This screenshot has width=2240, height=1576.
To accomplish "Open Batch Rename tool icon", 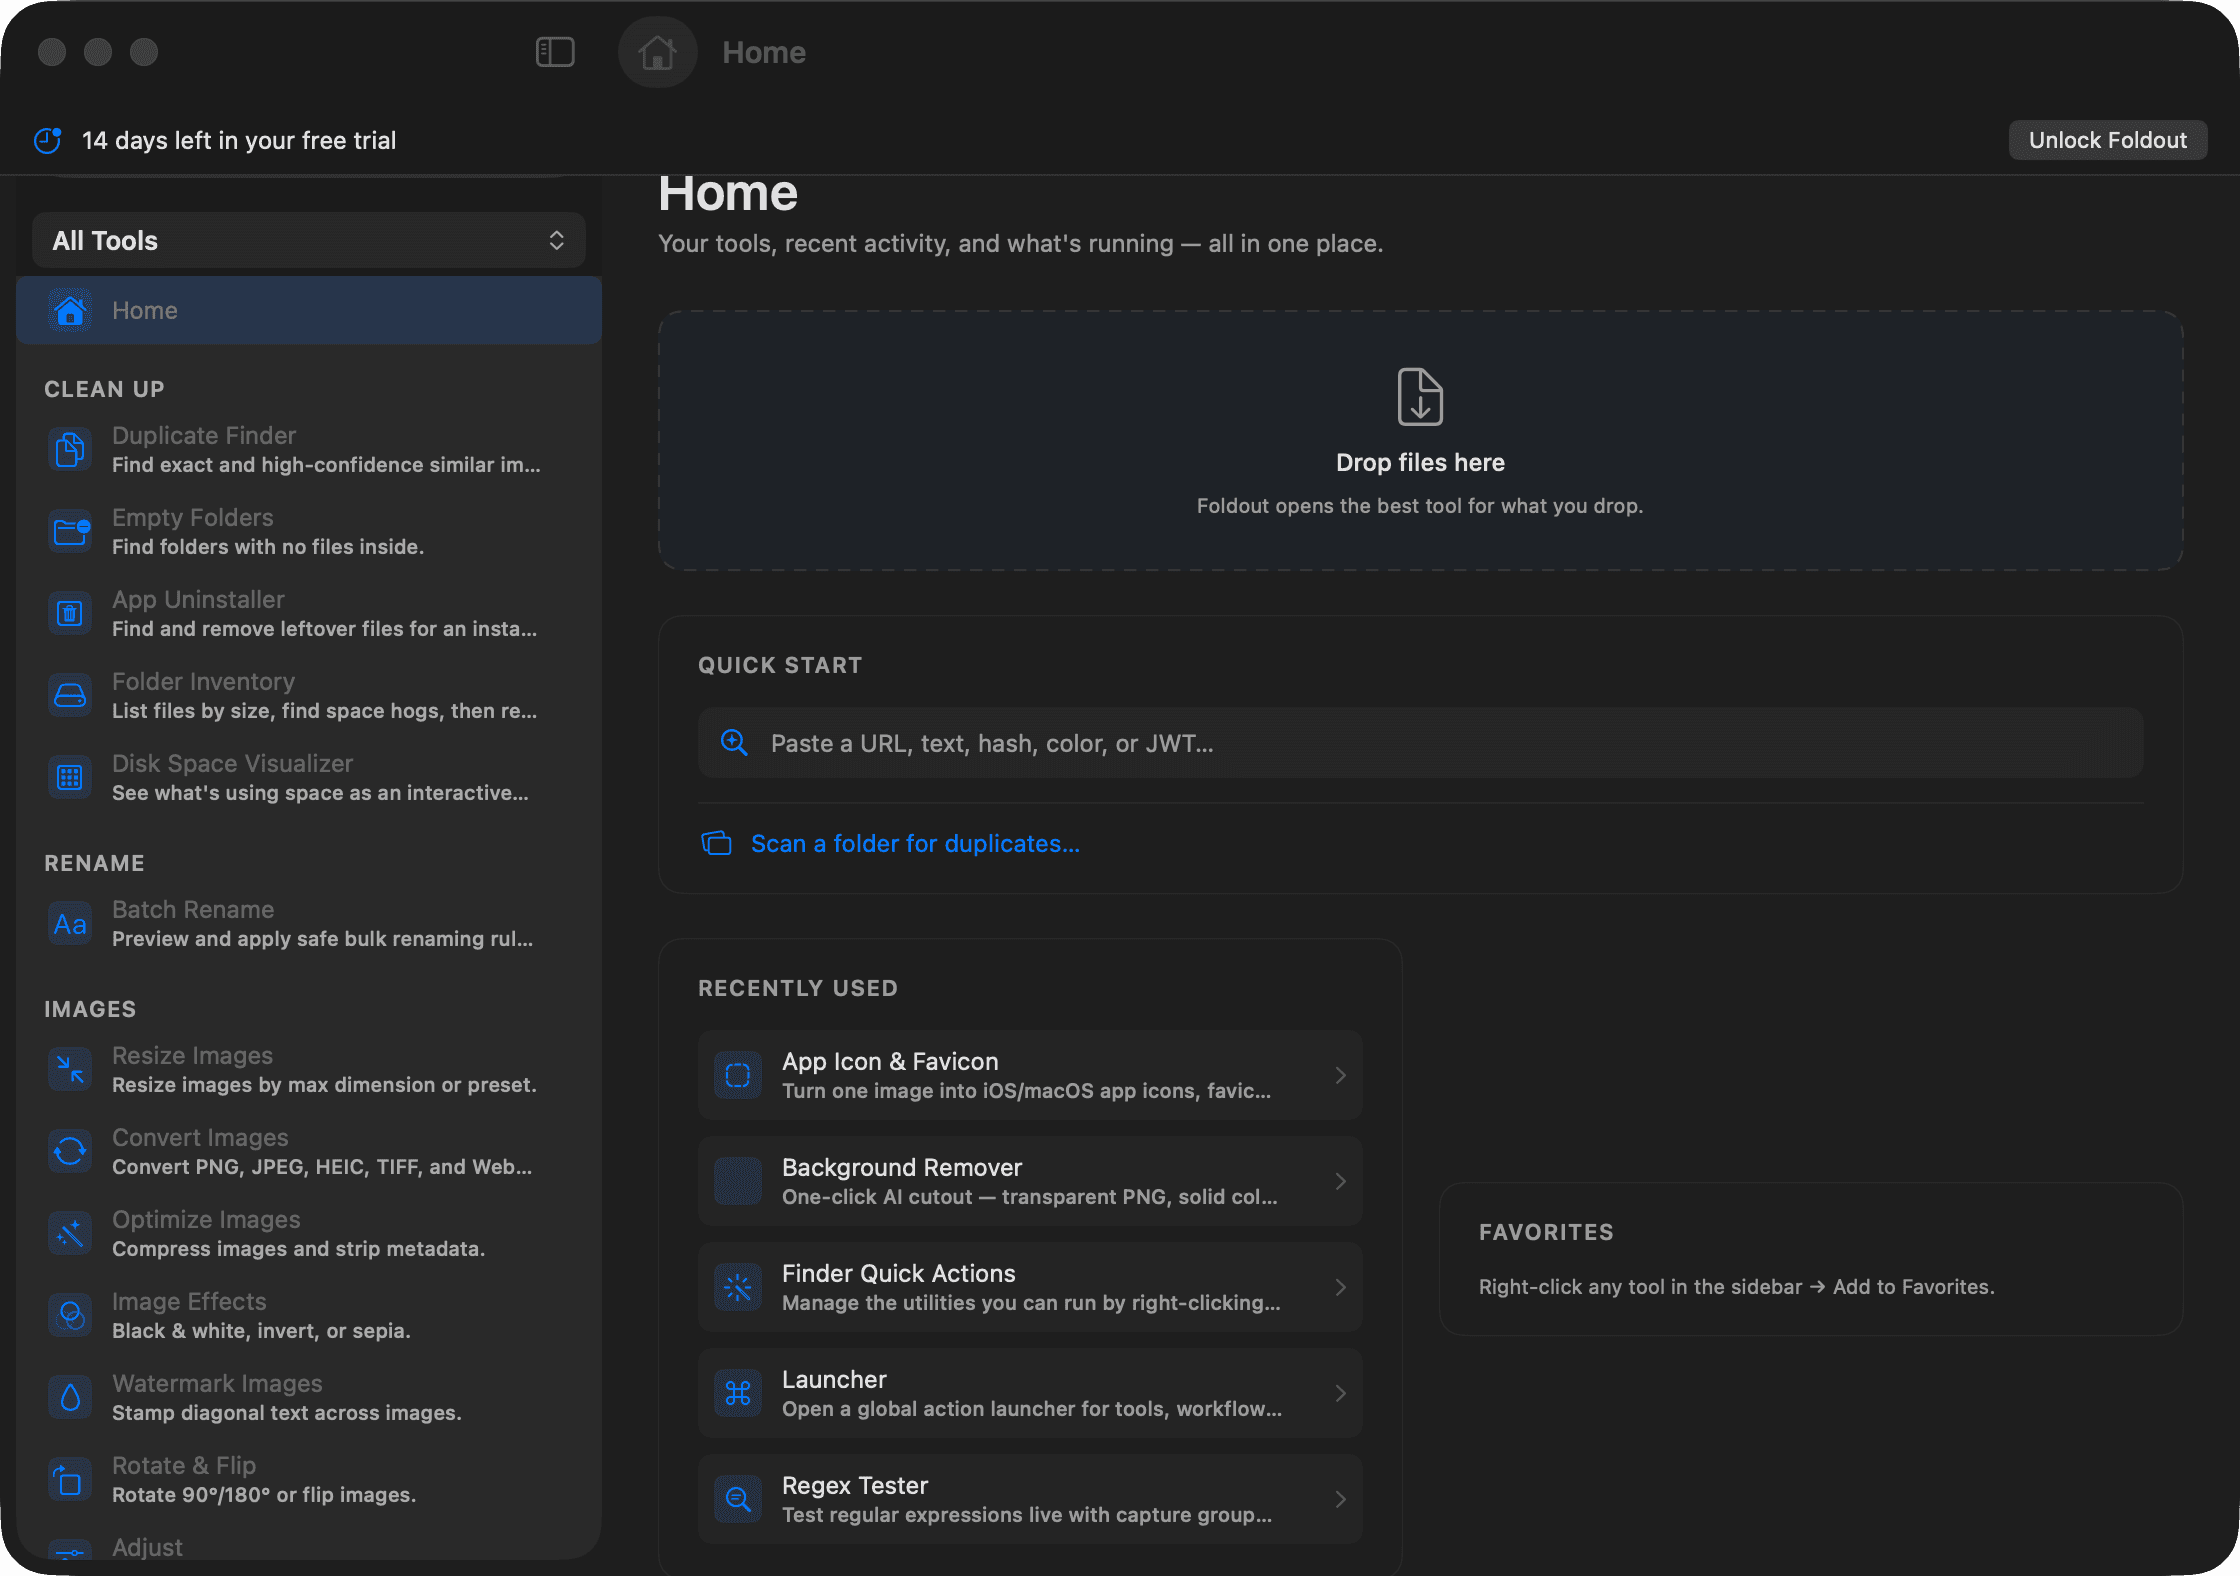I will coord(70,923).
